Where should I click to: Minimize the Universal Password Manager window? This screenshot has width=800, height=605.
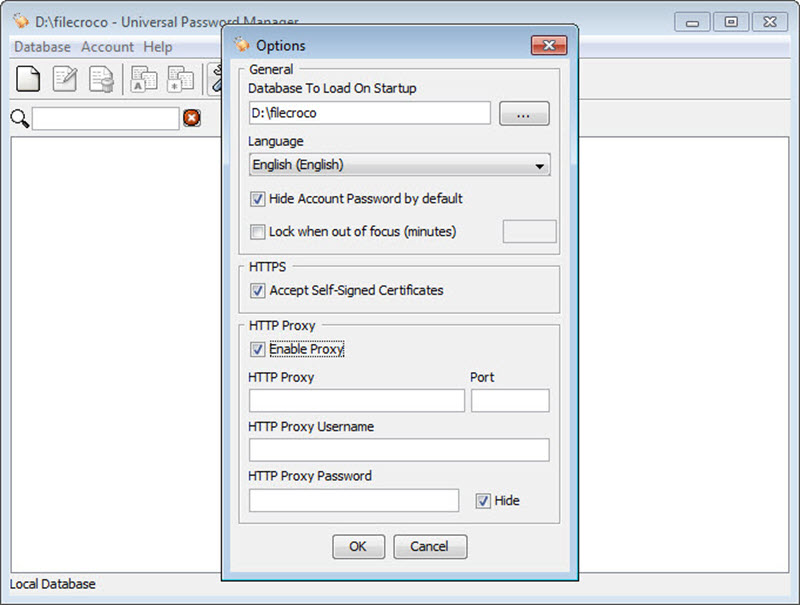692,22
